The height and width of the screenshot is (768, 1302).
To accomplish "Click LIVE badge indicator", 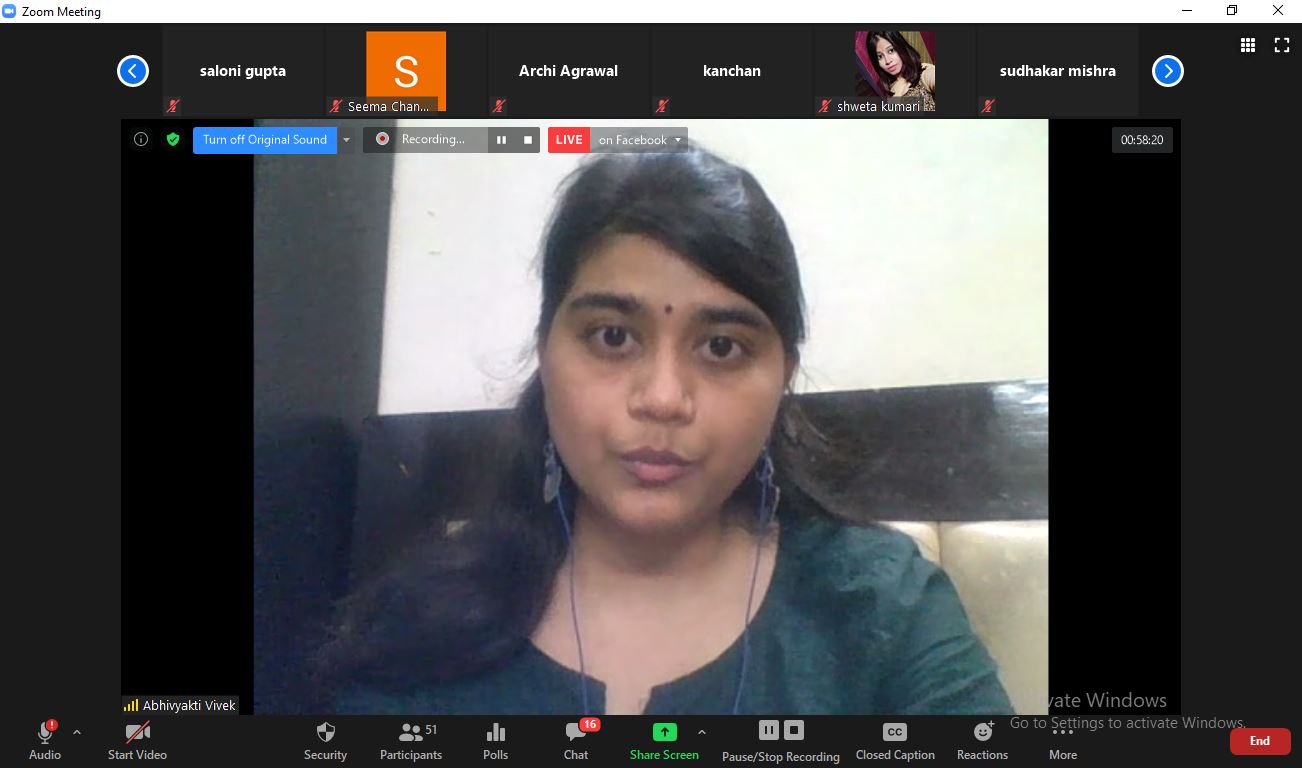I will point(569,140).
